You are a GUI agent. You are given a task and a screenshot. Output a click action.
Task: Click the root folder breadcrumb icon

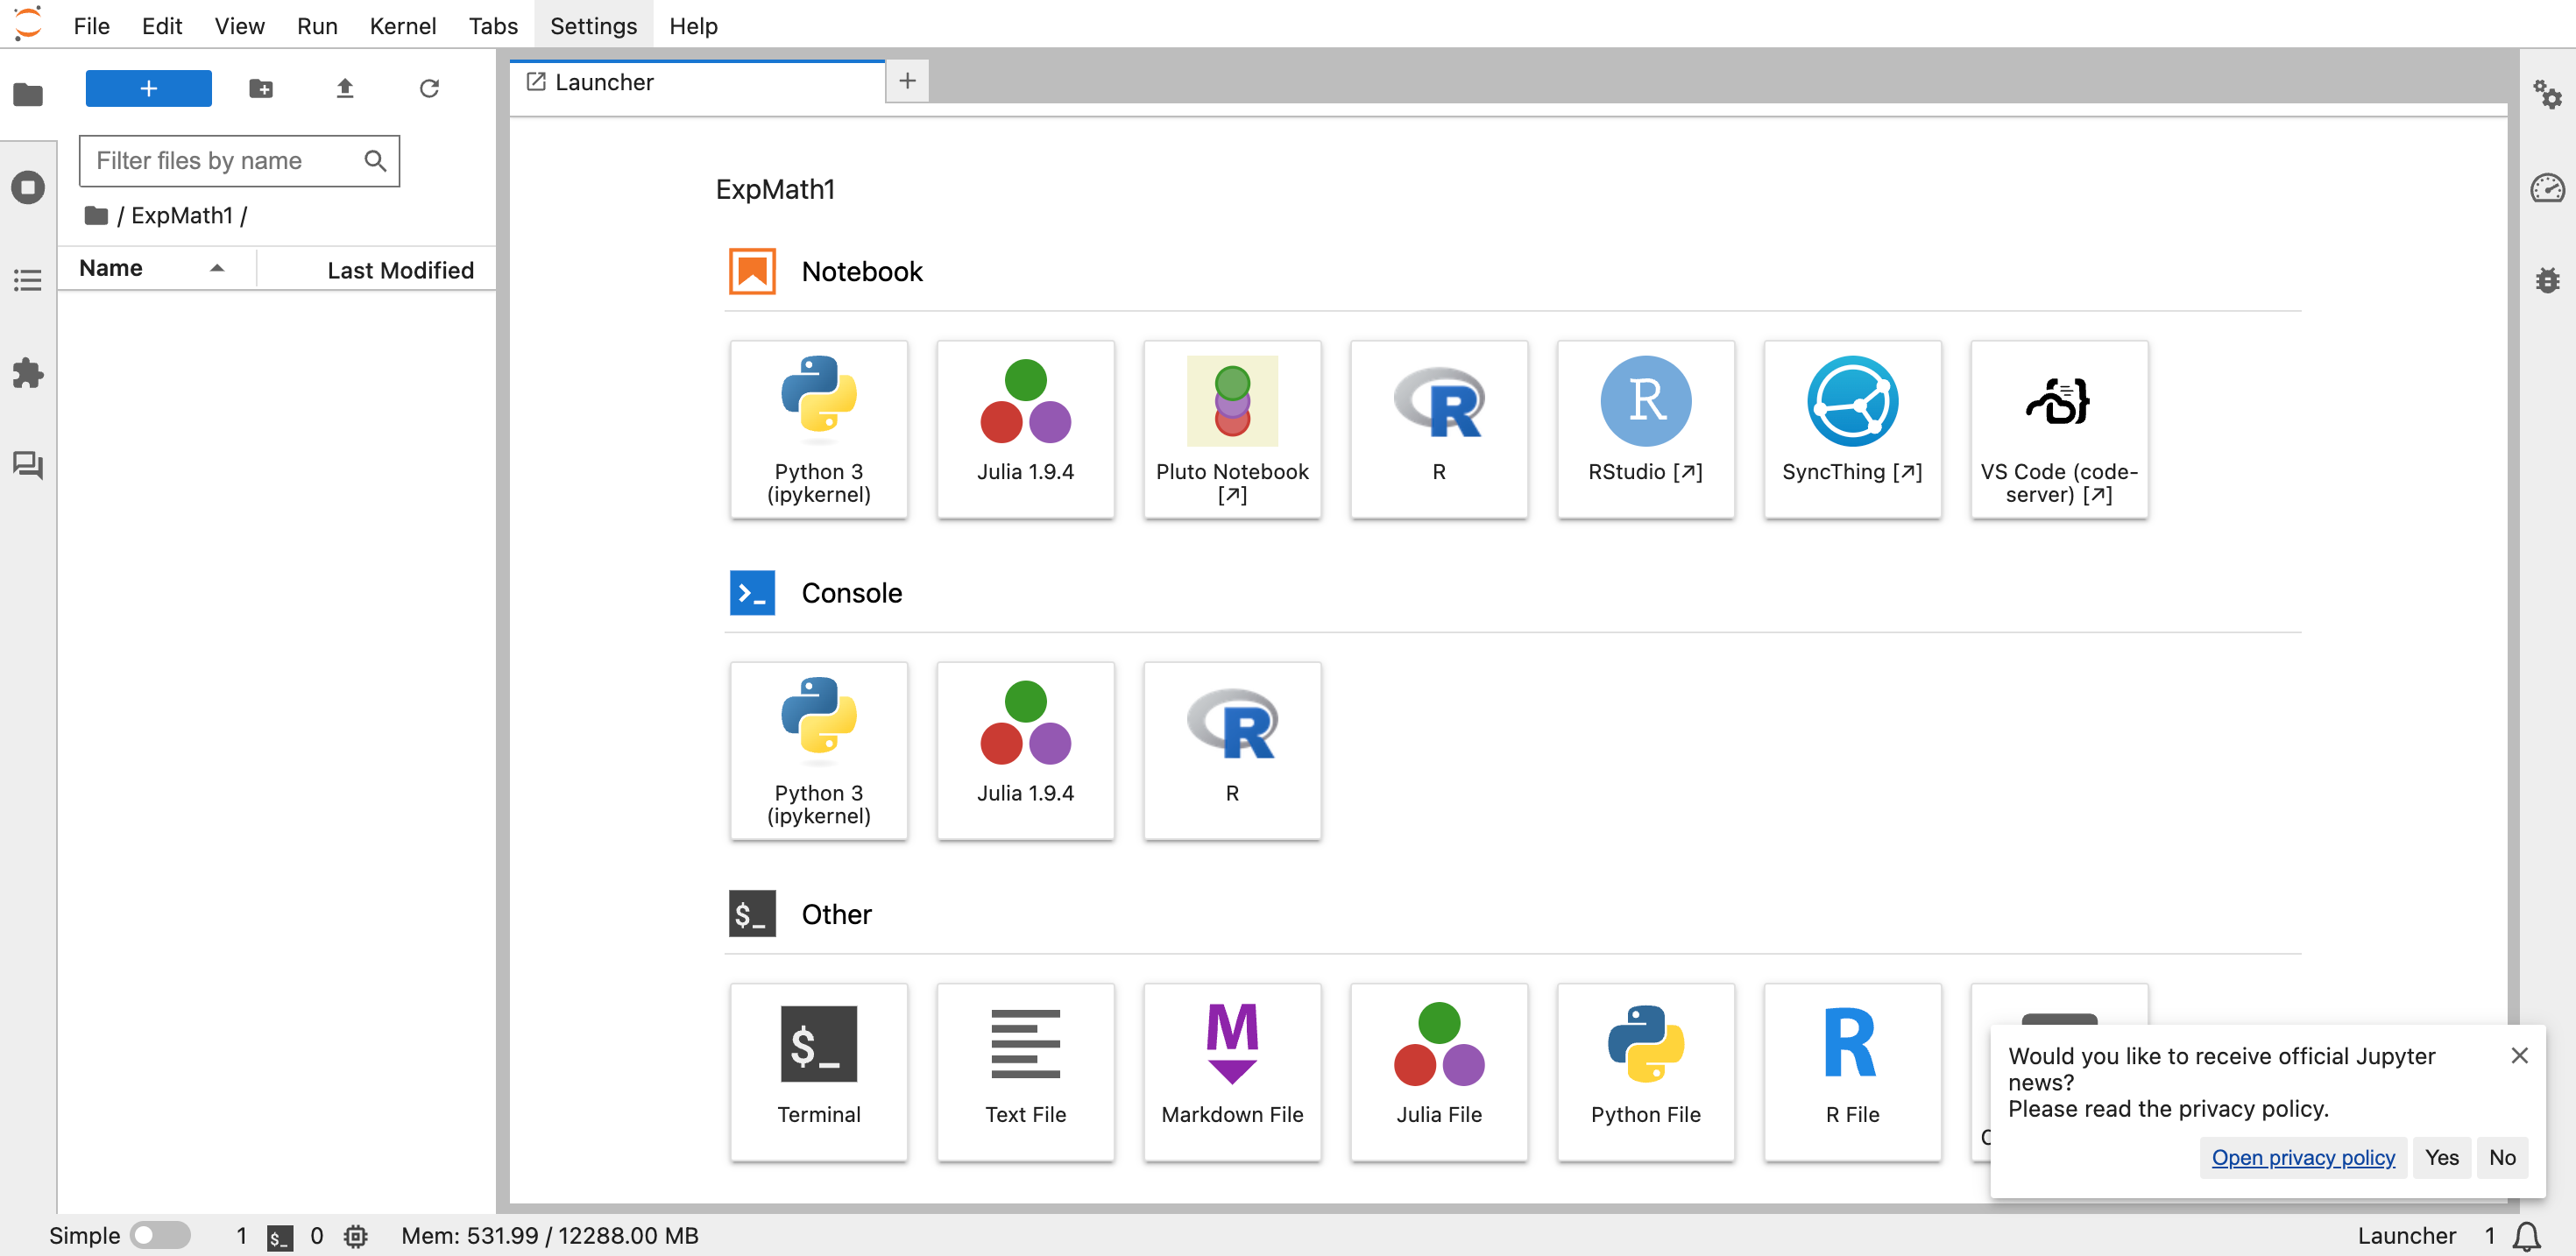point(96,215)
